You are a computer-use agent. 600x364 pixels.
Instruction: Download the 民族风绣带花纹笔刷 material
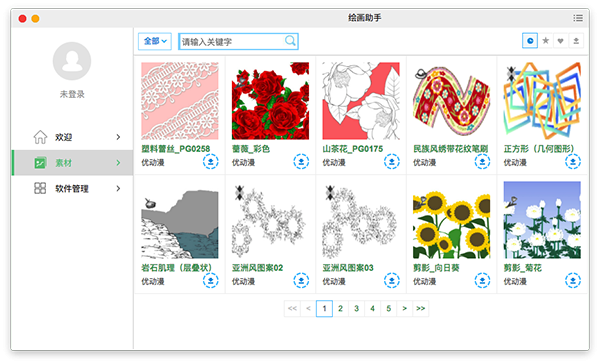[482, 162]
